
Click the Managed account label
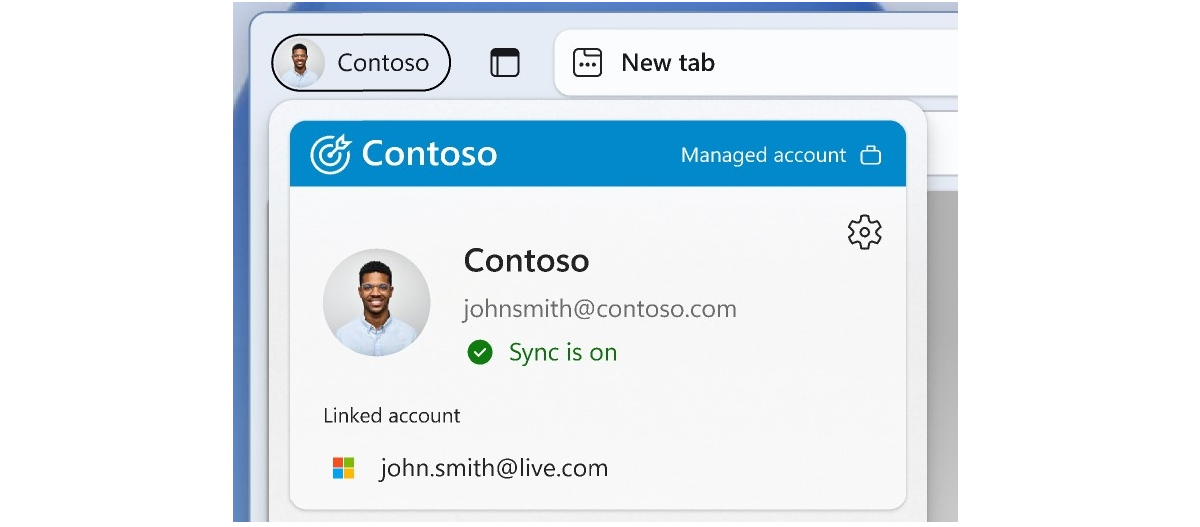pos(763,155)
